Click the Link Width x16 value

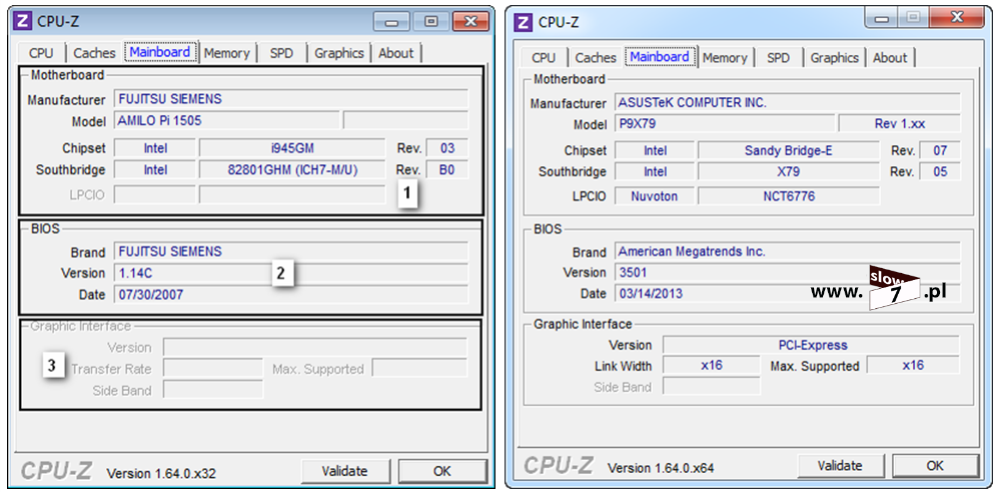(x=712, y=365)
